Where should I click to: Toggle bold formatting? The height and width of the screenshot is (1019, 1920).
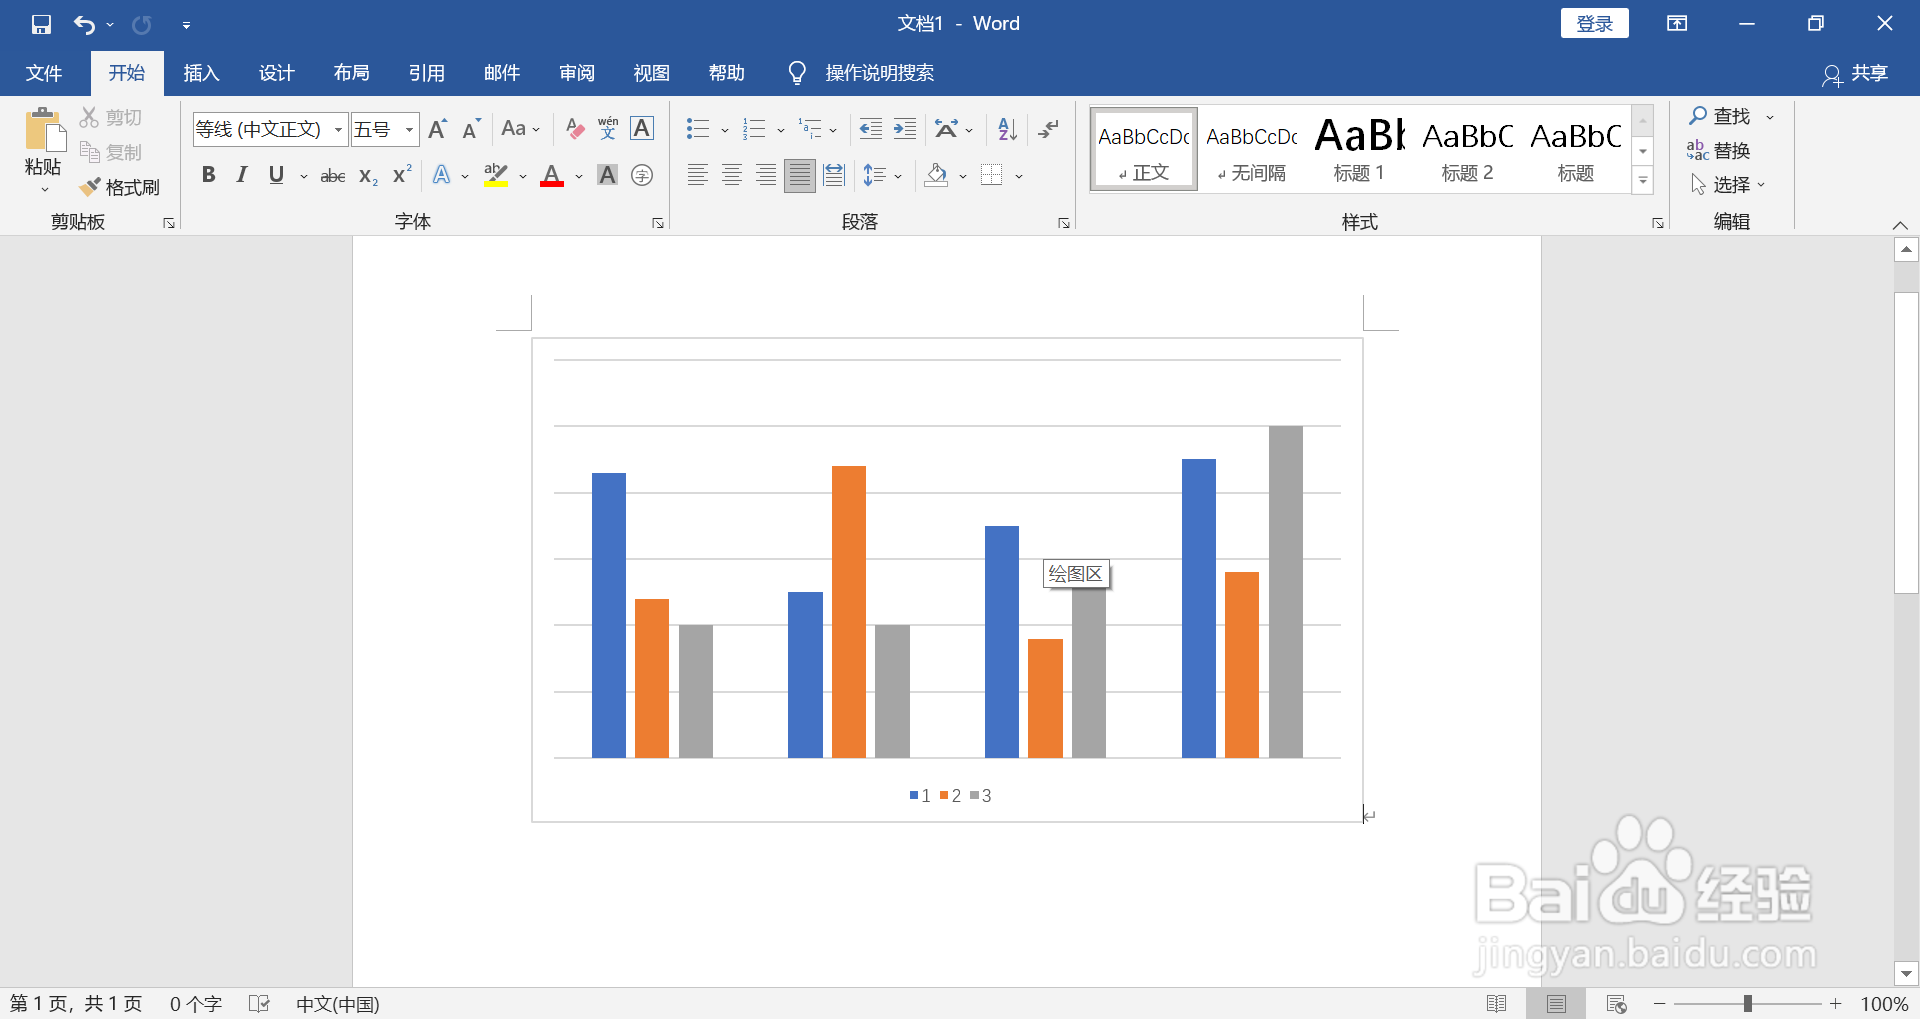(208, 176)
